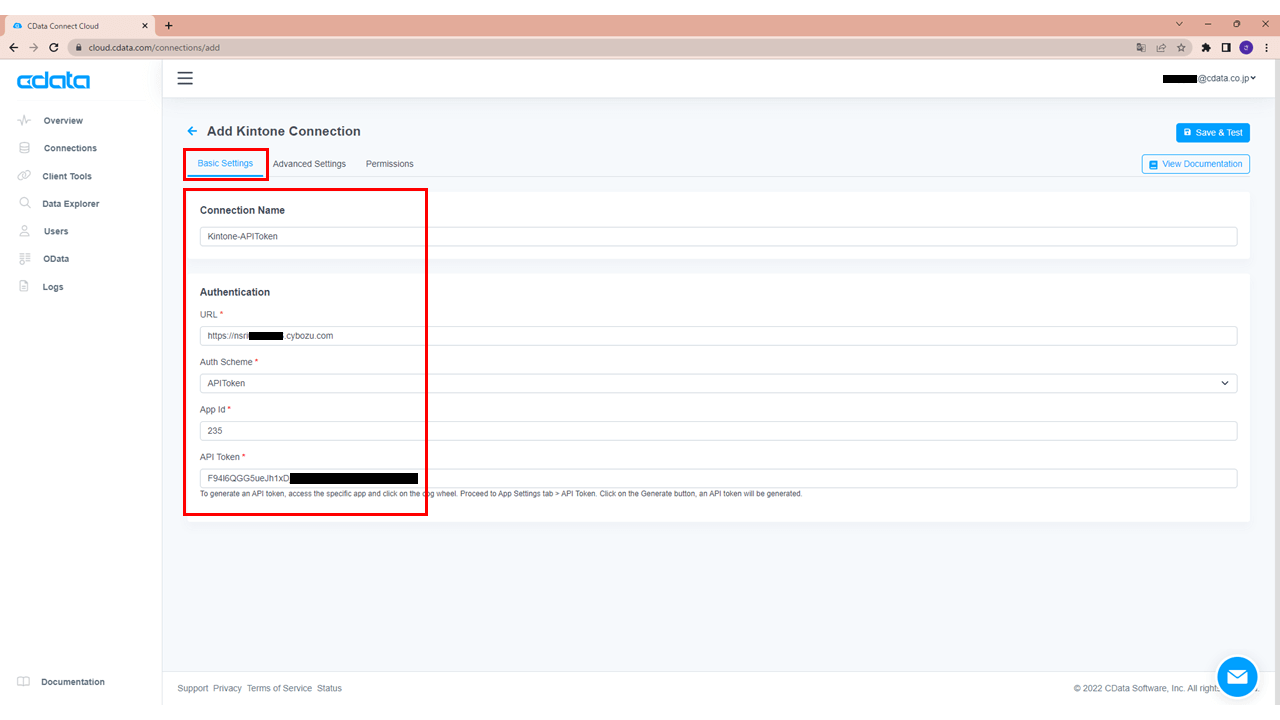1280x720 pixels.
Task: Go to Connections in the sidebar
Action: [x=70, y=148]
